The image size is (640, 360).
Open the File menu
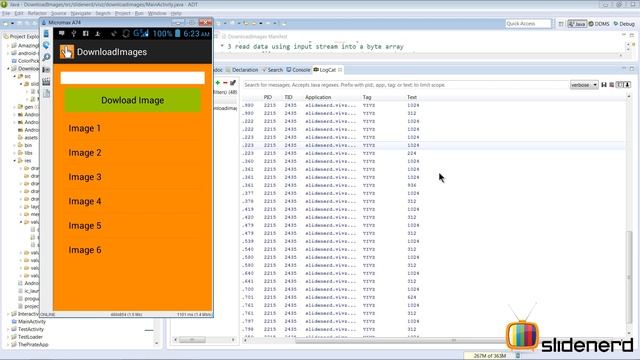pos(6,13)
